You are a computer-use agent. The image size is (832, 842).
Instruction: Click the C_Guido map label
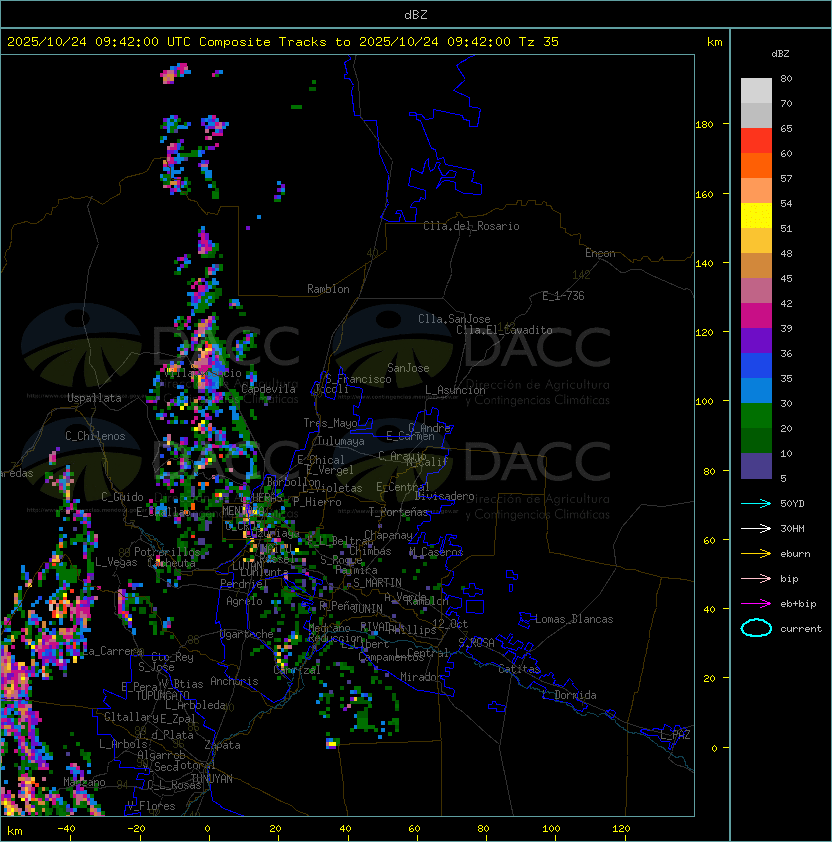coord(122,497)
